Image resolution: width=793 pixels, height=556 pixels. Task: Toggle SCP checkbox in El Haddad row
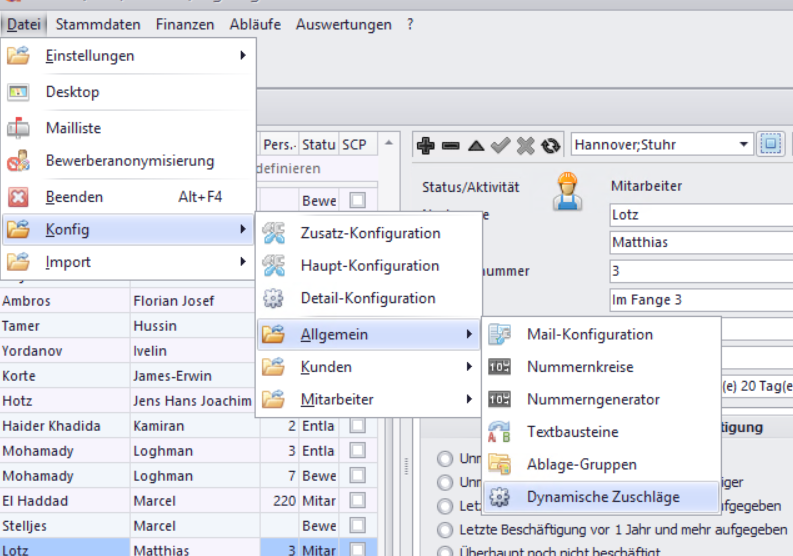click(x=357, y=500)
